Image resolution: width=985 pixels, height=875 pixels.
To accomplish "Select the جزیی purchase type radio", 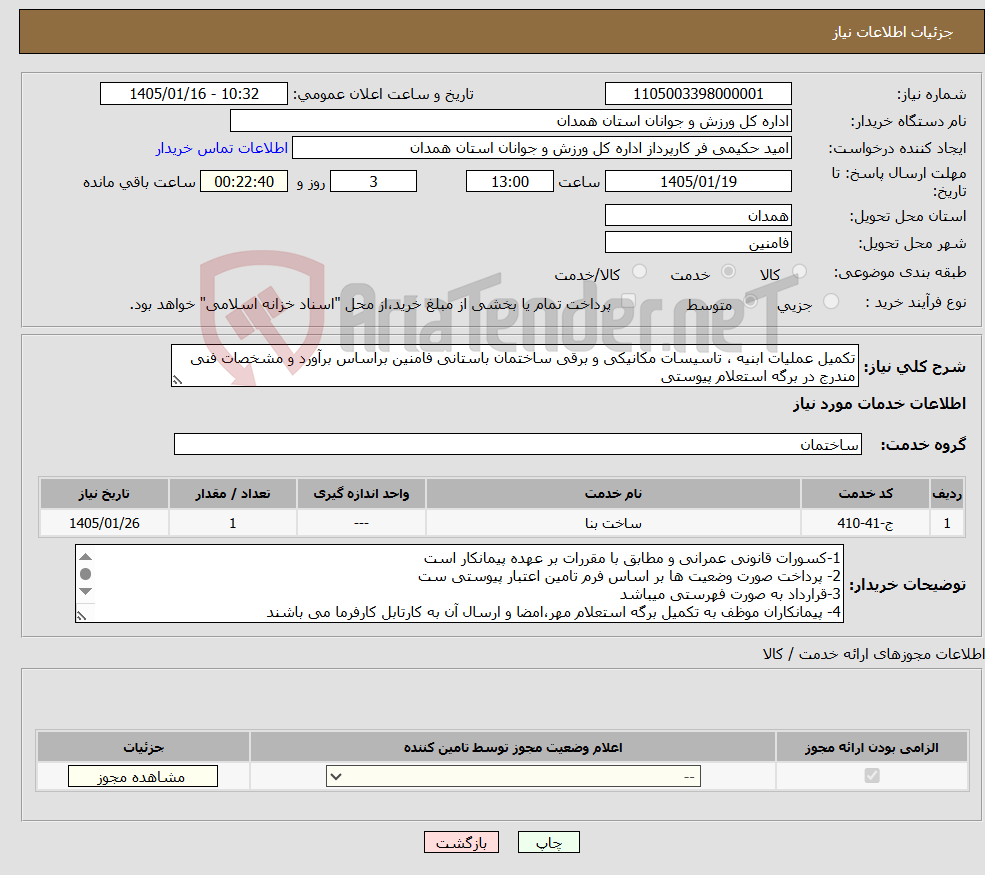I will coord(830,301).
